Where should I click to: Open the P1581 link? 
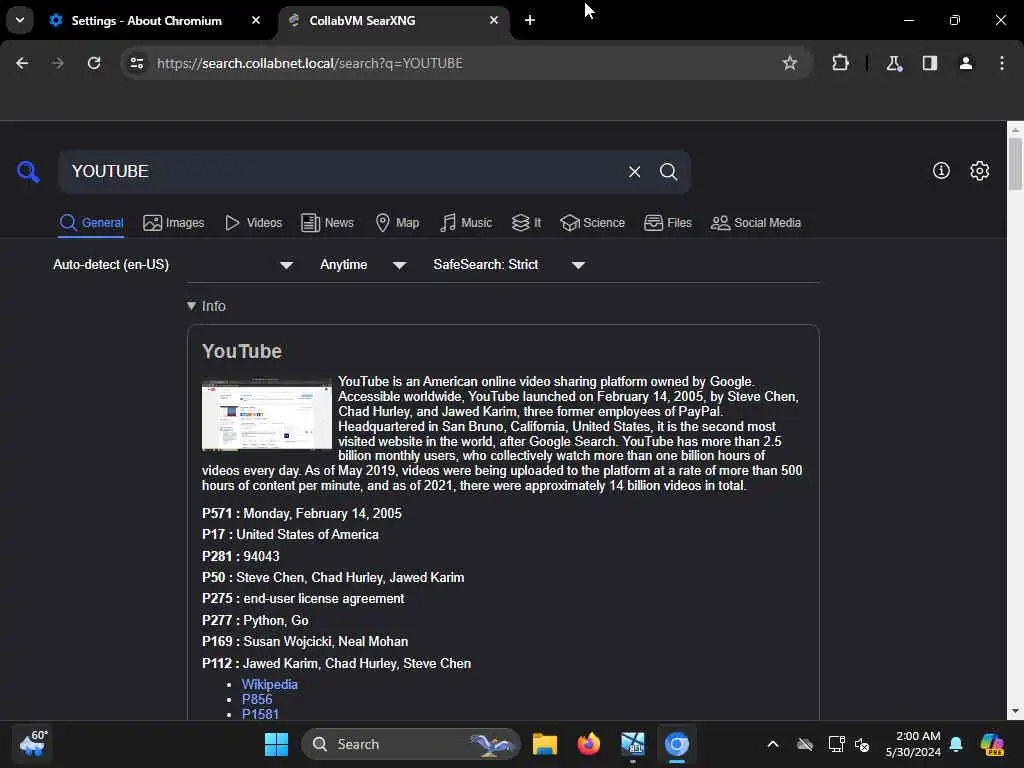[x=261, y=714]
